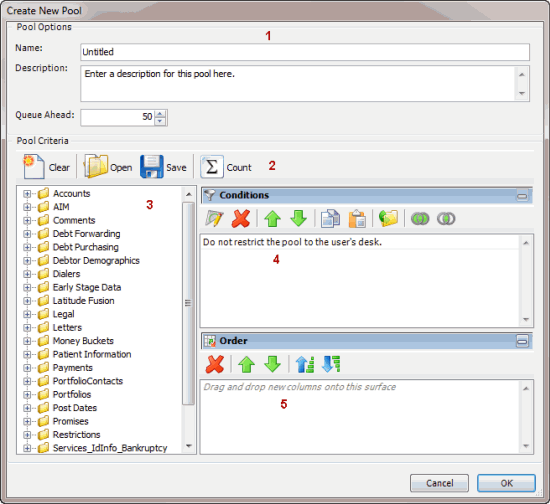The height and width of the screenshot is (504, 550).
Task: Click the Clear criteria icon
Action: (x=34, y=167)
